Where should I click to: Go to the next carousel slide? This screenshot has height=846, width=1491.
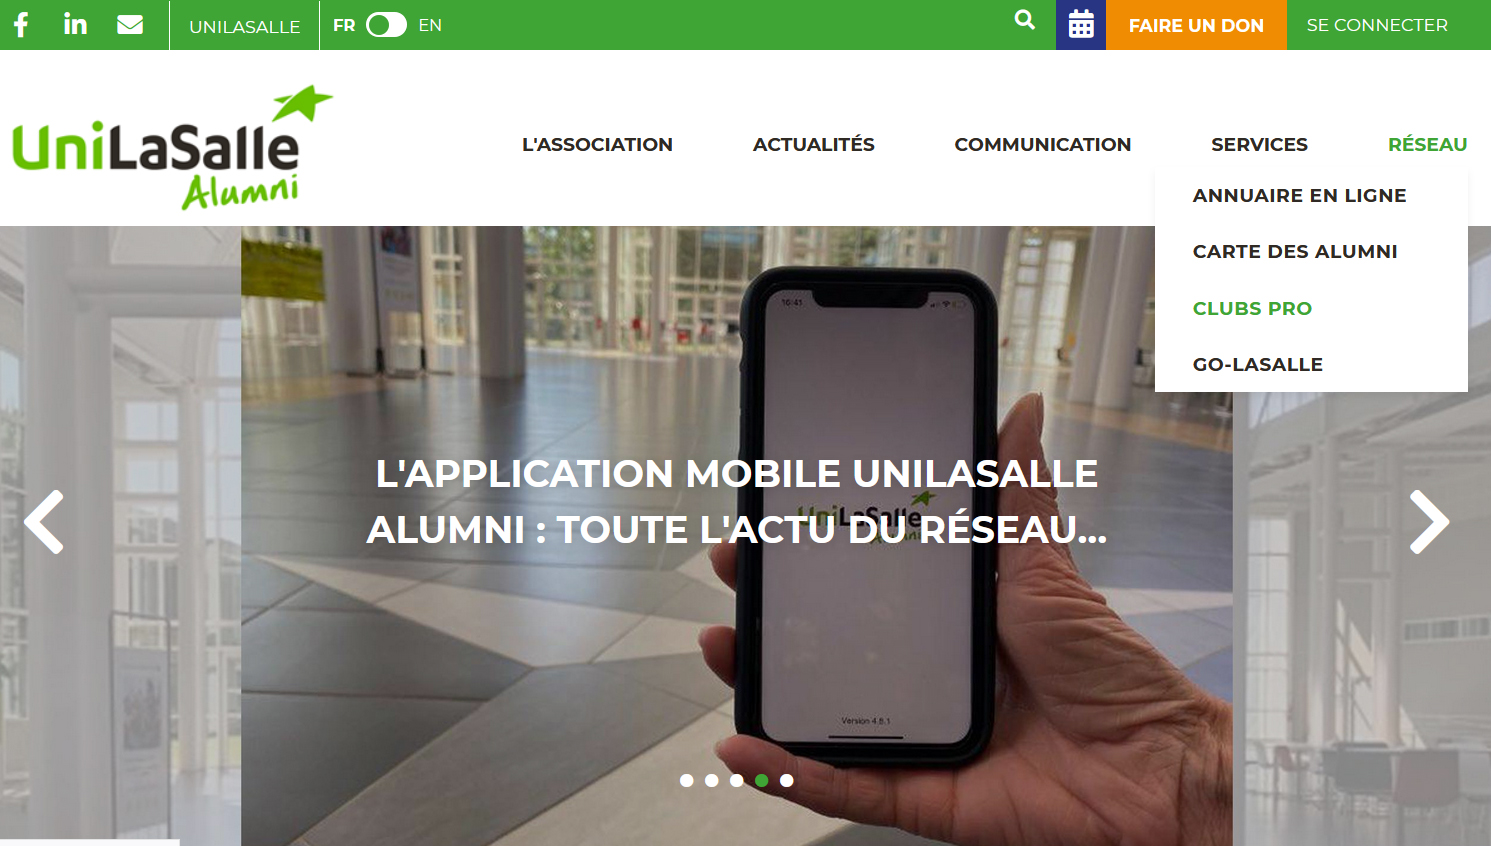click(1429, 522)
